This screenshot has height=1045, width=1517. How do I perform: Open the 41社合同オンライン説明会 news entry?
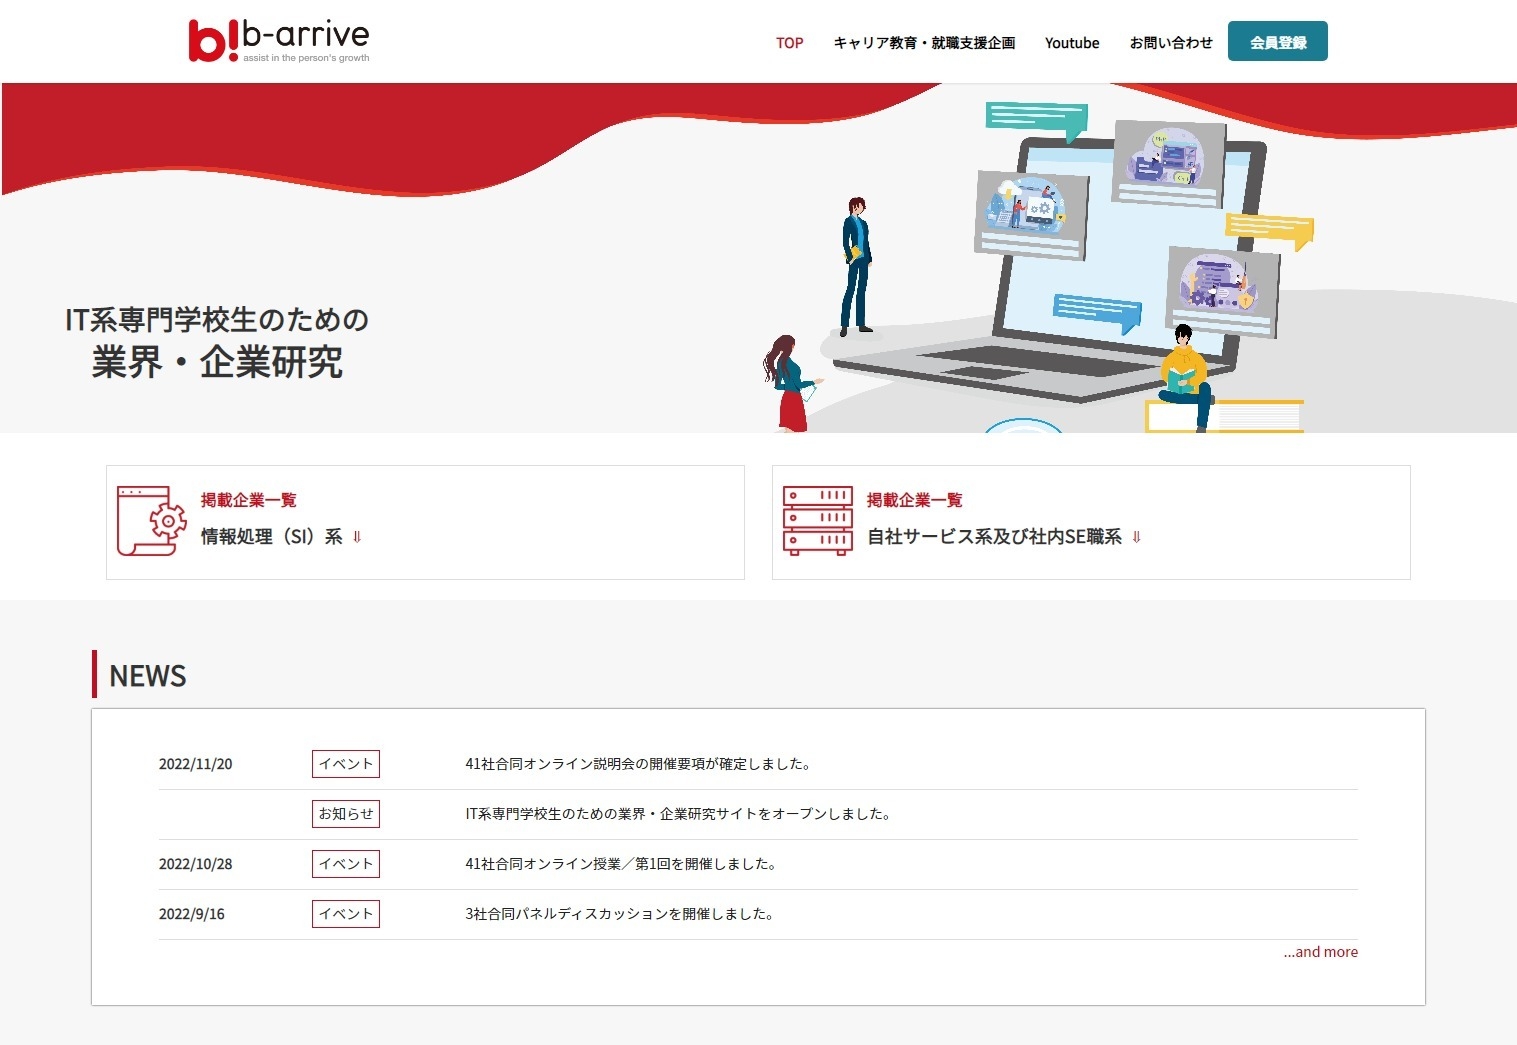coord(638,763)
